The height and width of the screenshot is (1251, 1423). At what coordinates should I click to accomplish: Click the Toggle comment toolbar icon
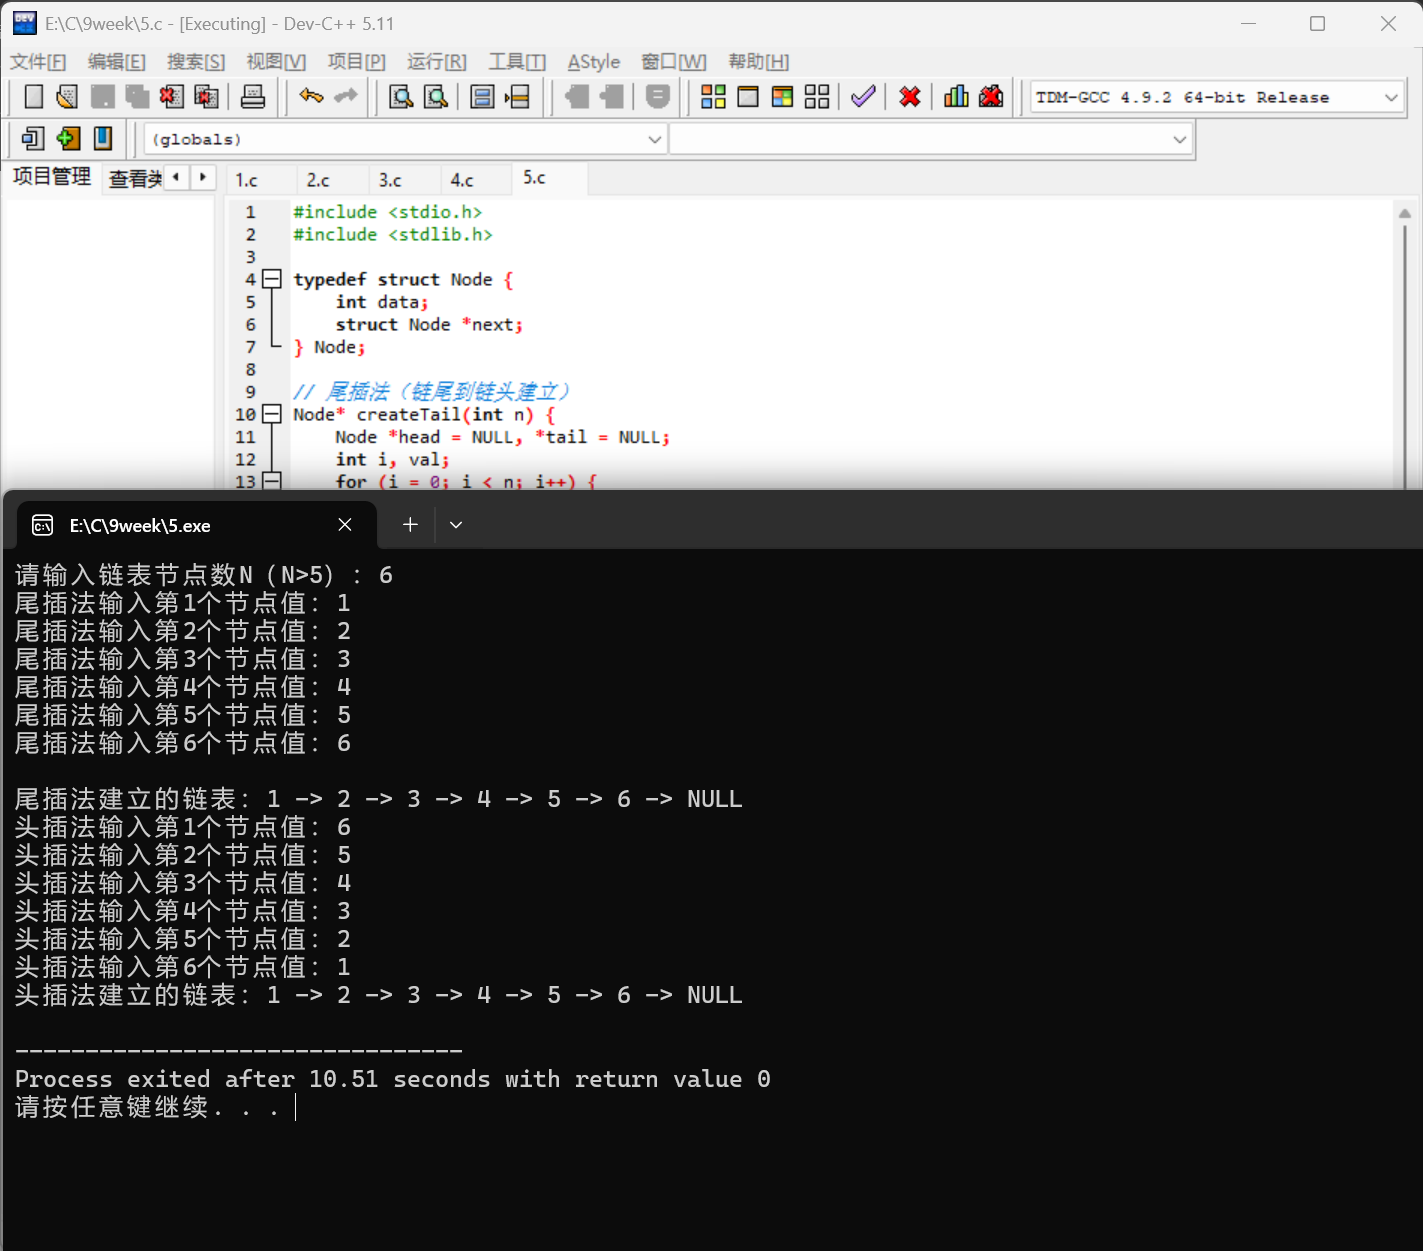[x=657, y=97]
